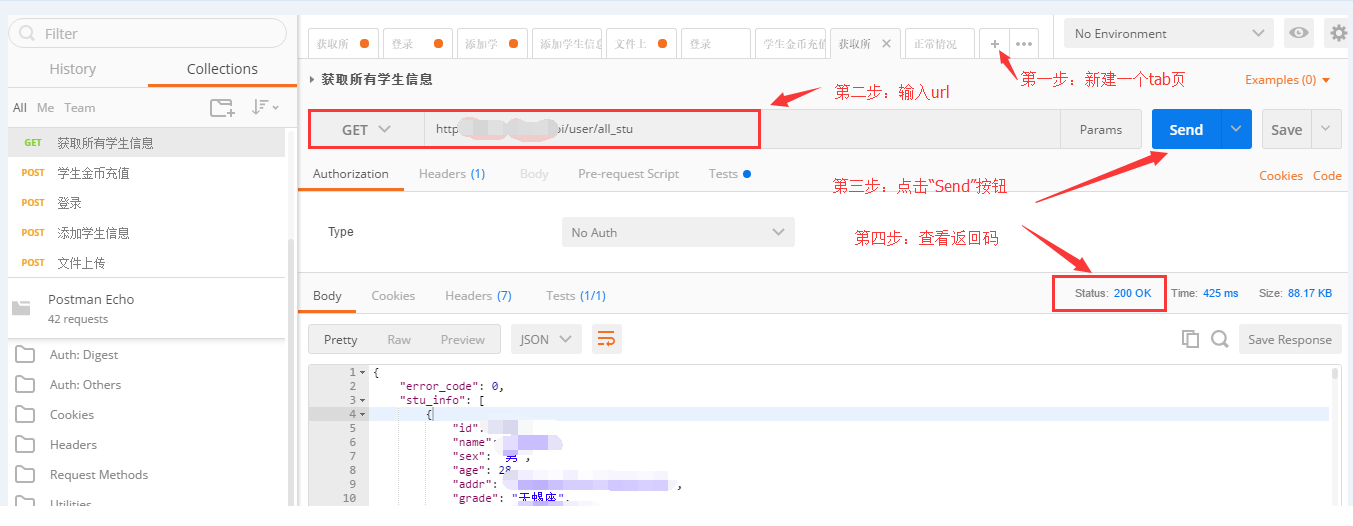Viewport: 1353px width, 526px height.
Task: Switch response view to Raw
Action: pyautogui.click(x=399, y=339)
